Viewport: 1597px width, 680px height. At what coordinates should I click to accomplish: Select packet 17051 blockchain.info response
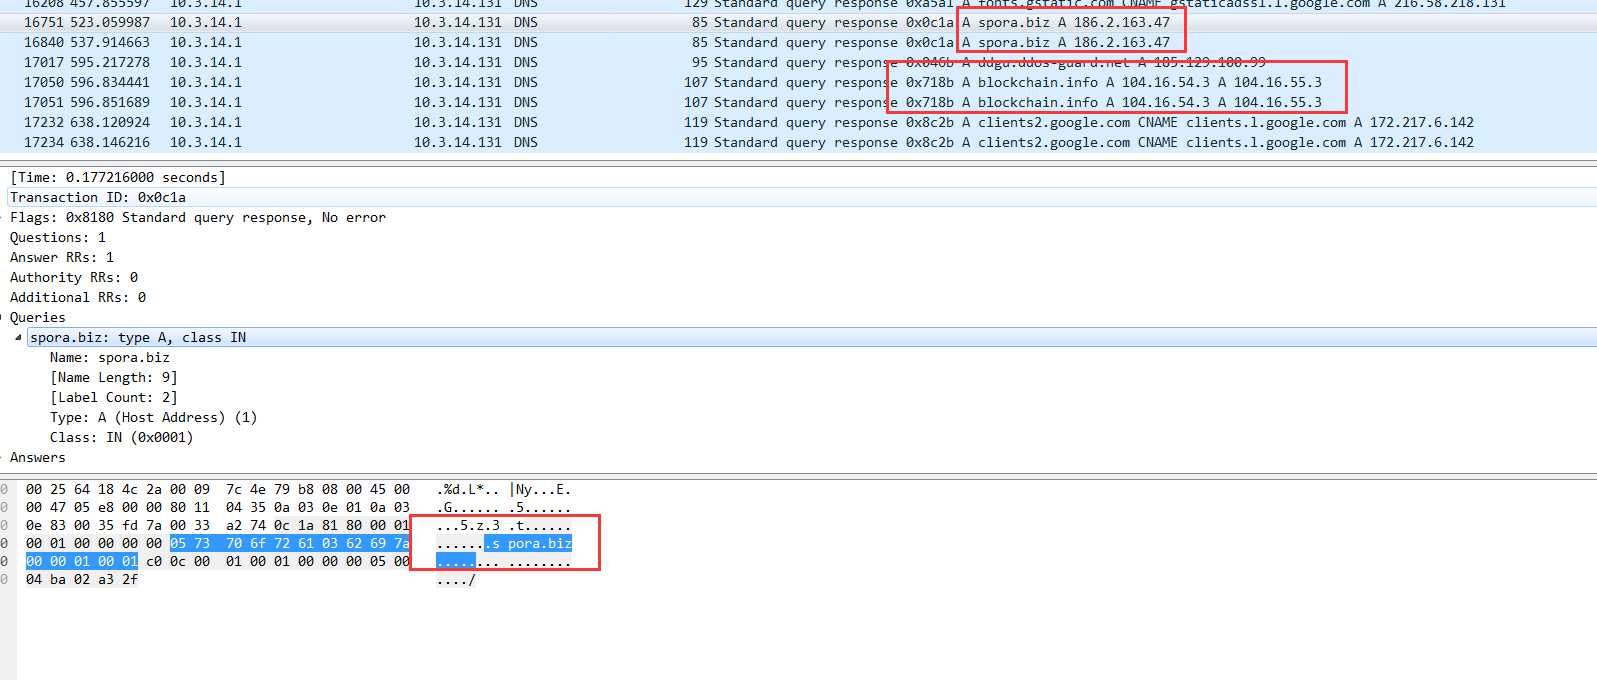click(798, 102)
